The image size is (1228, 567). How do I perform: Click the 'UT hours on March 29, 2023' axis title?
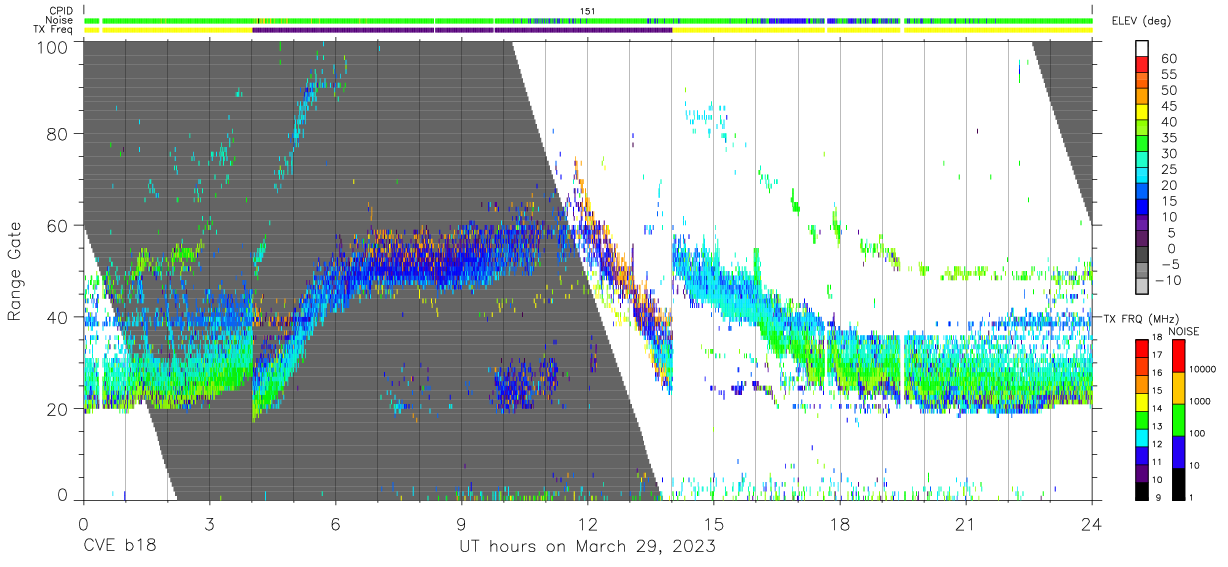click(587, 547)
